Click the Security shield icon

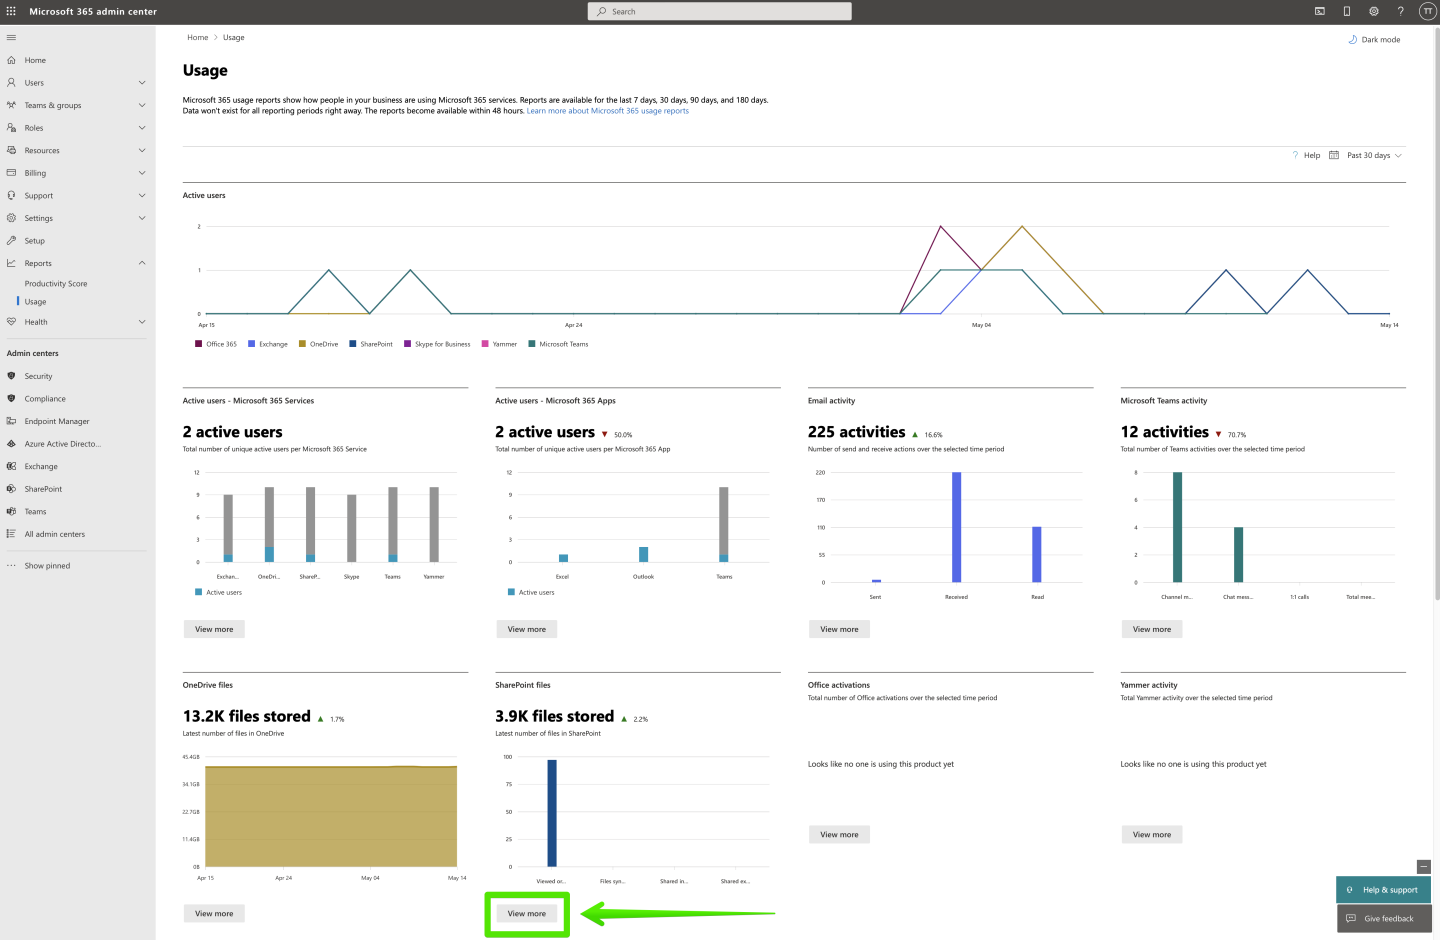coord(11,376)
